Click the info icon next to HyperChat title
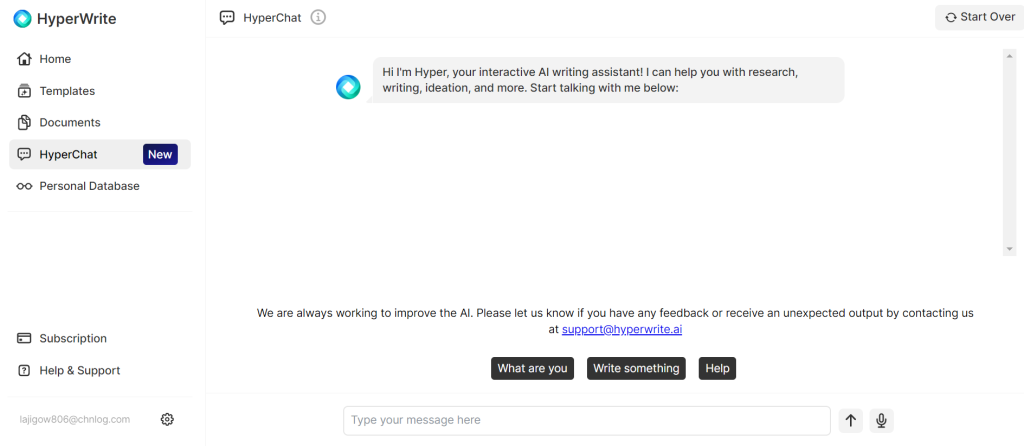The height and width of the screenshot is (446, 1024). click(x=318, y=18)
